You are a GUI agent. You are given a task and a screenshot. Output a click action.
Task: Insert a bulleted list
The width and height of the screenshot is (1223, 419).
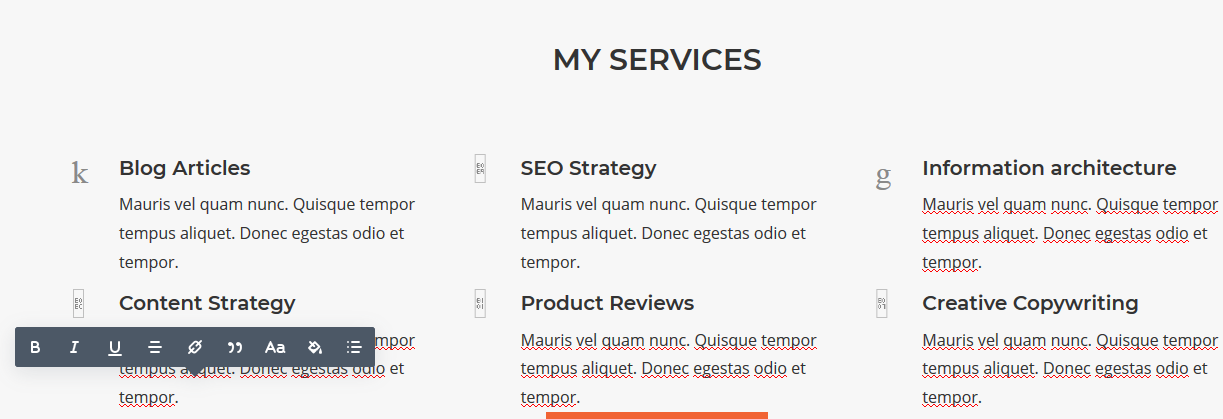354,348
